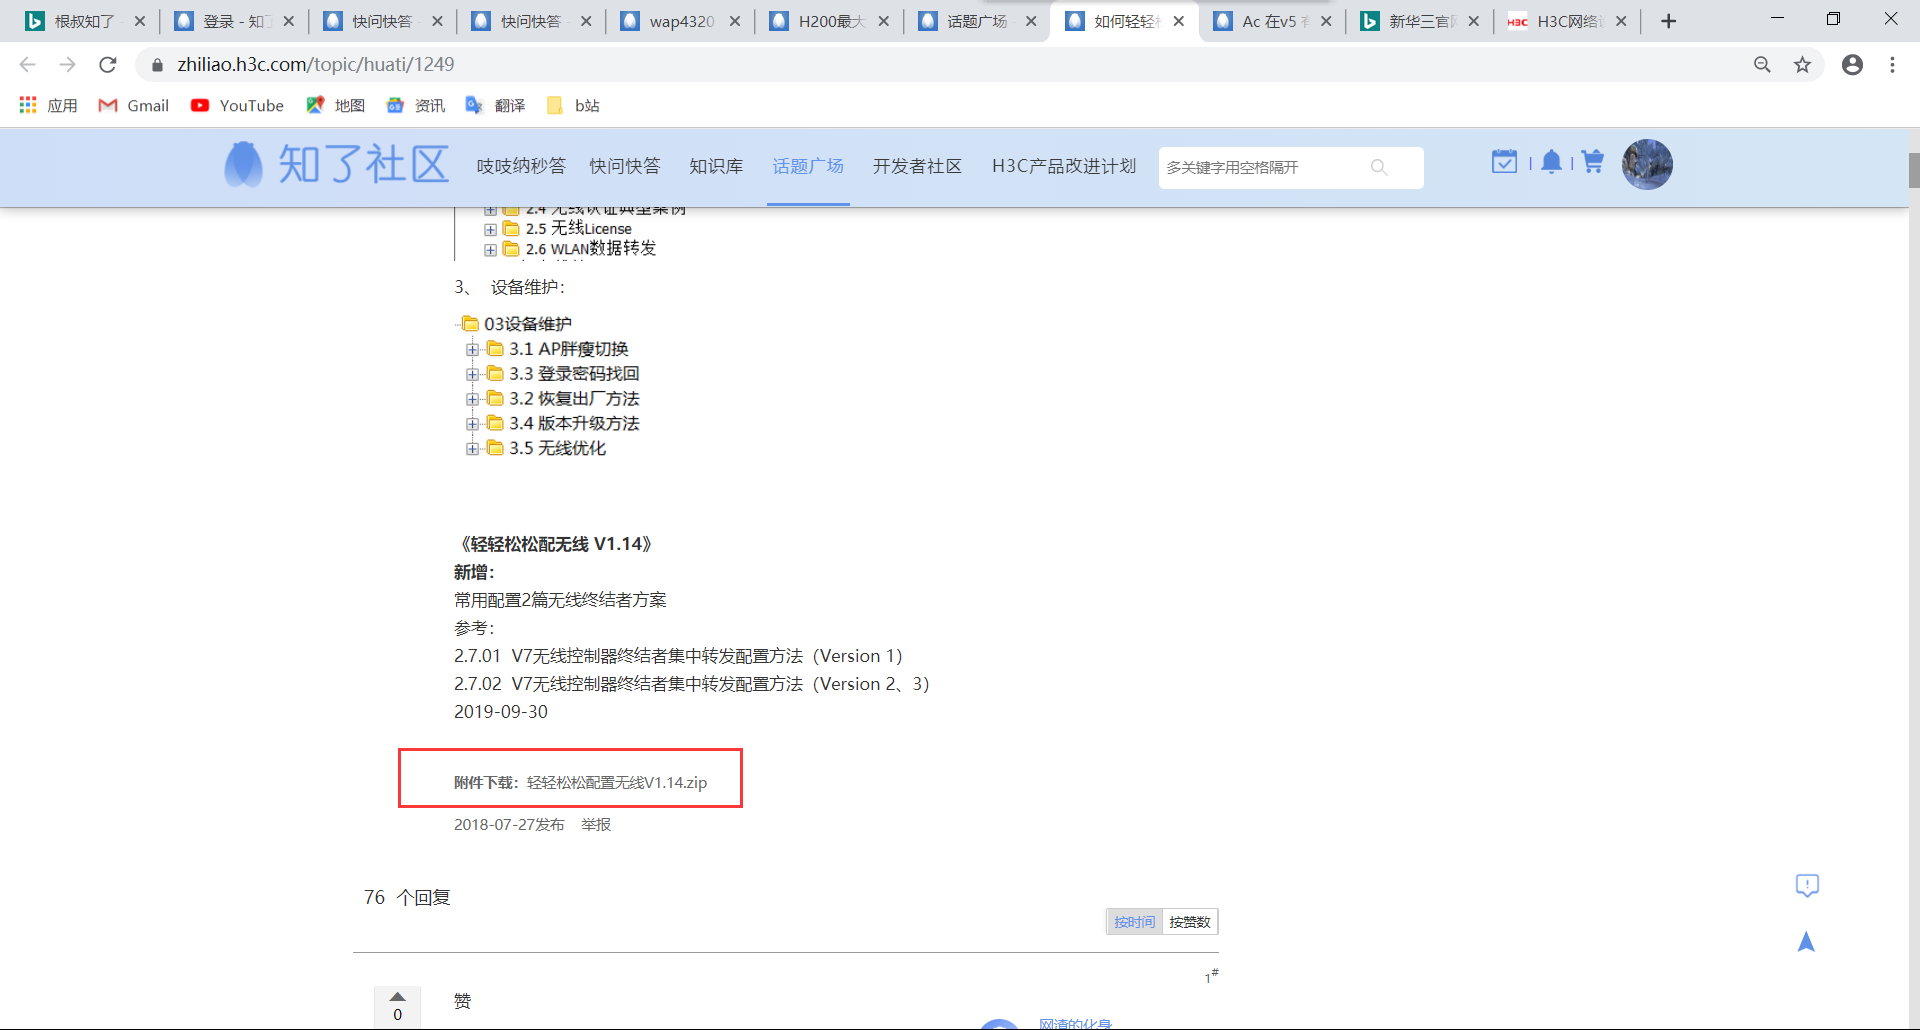Open 吱吱纳秒答 in the site navigation
The image size is (1920, 1030).
coord(521,166)
